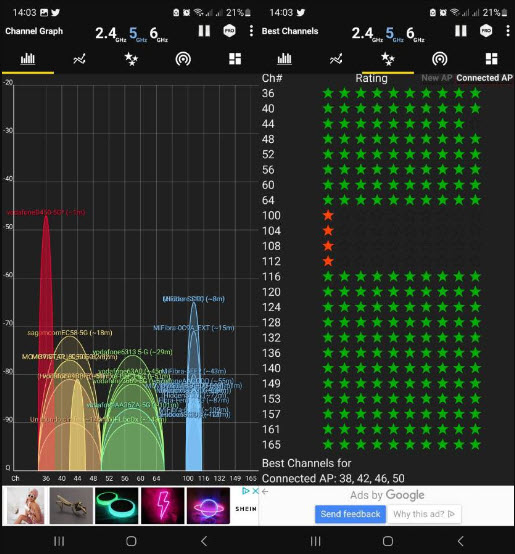Collapse the Google ad with back arrow
This screenshot has width=515, height=554.
tap(265, 491)
